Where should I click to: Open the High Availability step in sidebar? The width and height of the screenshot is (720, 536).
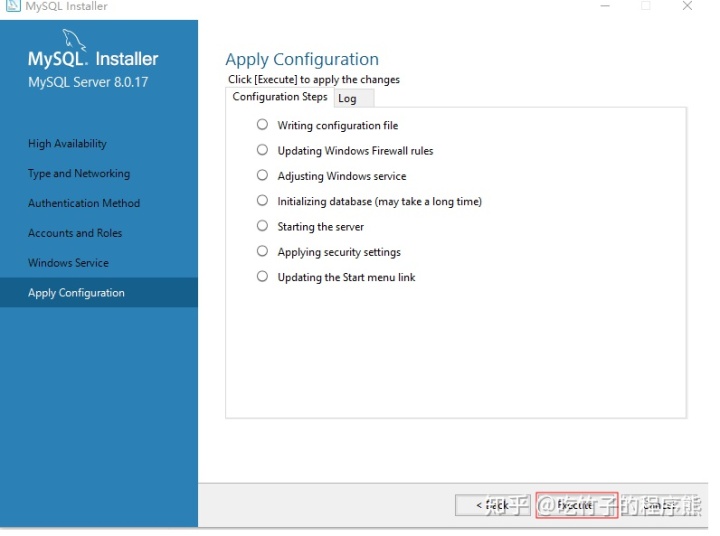[x=67, y=144]
